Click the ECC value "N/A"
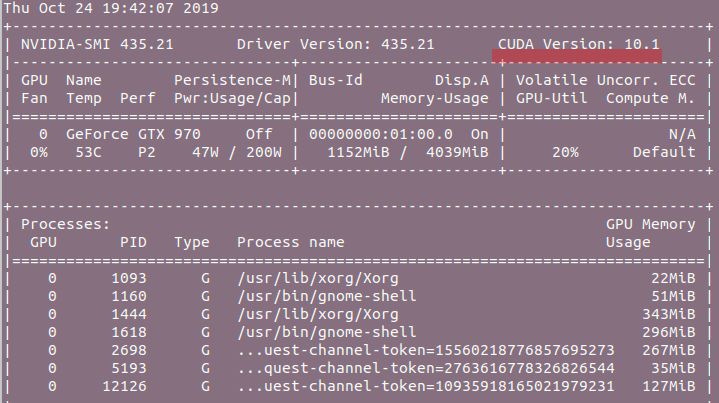The height and width of the screenshot is (403, 719). 682,134
